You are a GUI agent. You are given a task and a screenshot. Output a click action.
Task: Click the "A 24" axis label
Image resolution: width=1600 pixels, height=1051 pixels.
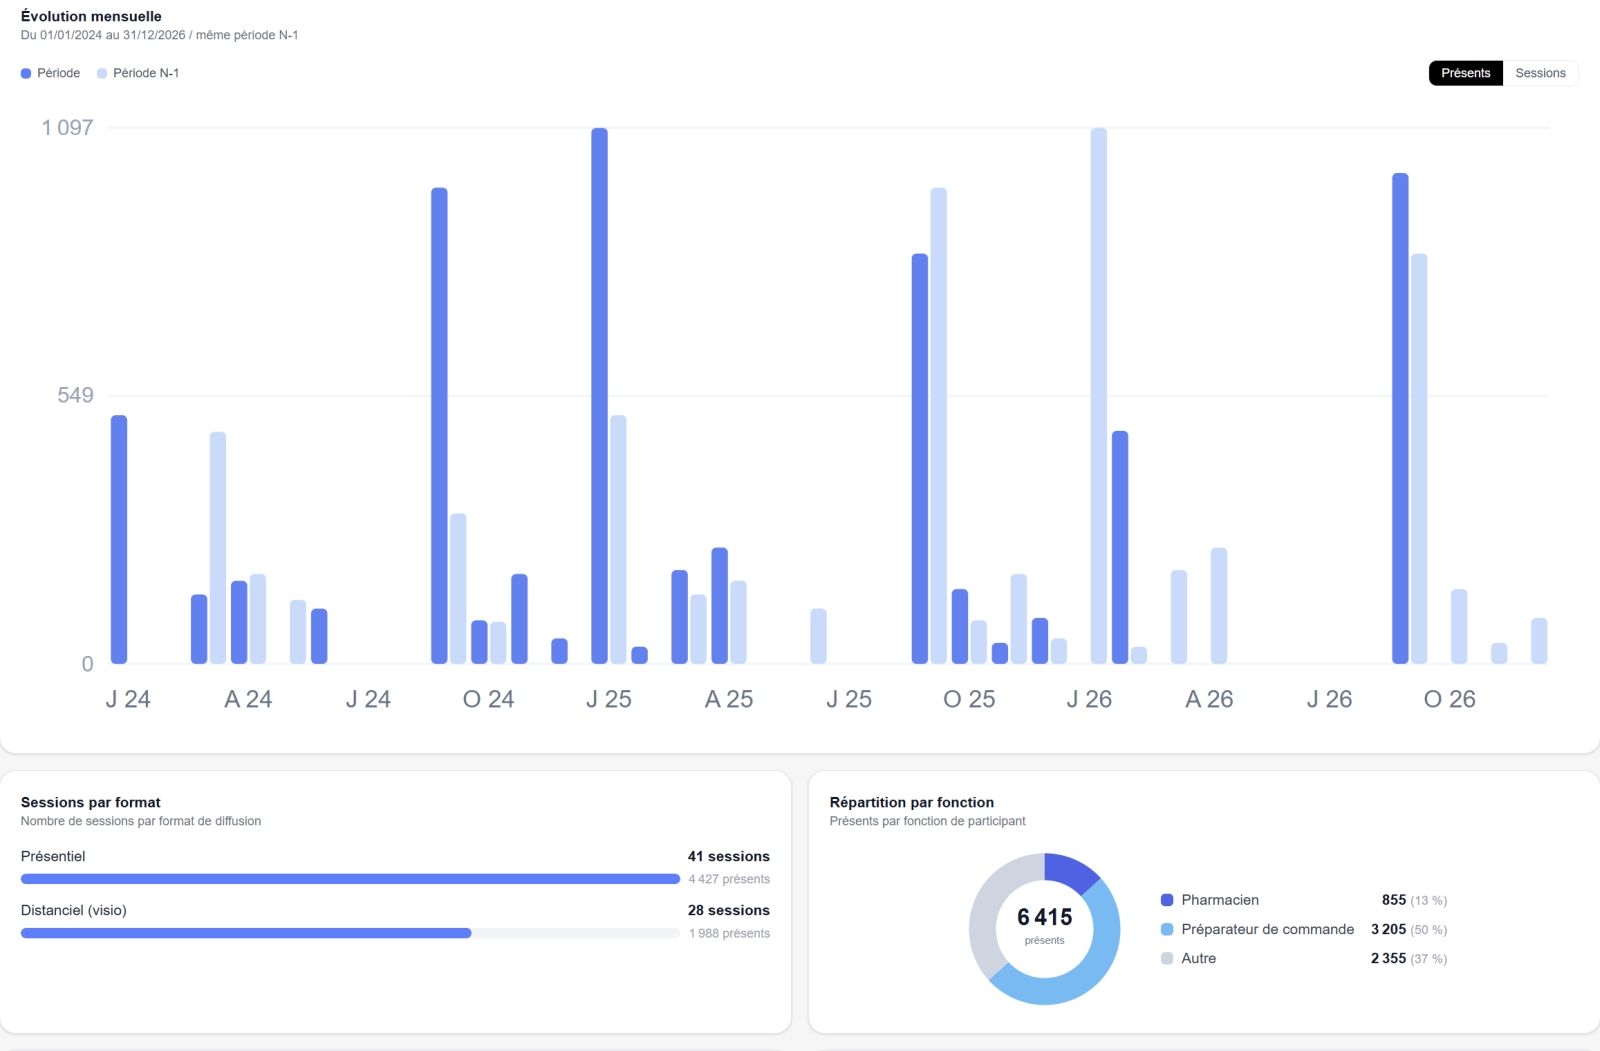pos(248,699)
